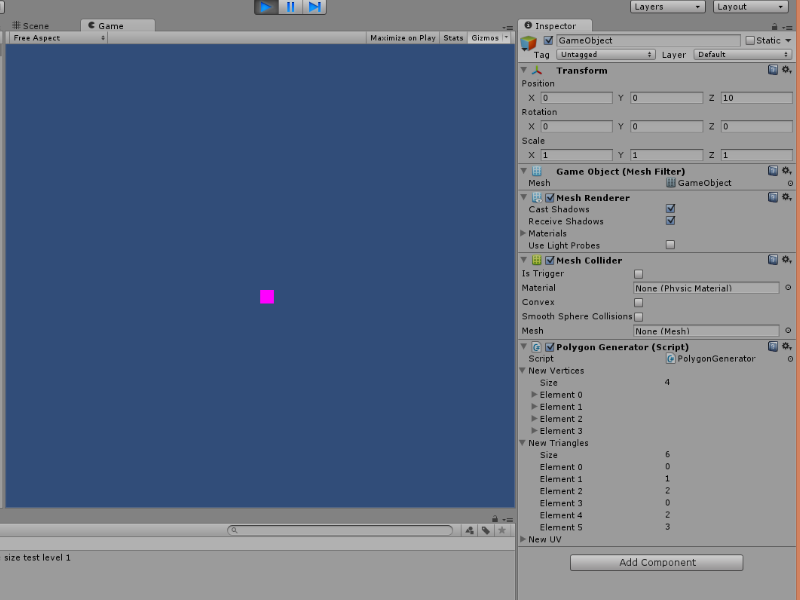Open the Gizmos dropdown arrow
This screenshot has height=600, width=800.
tap(506, 38)
